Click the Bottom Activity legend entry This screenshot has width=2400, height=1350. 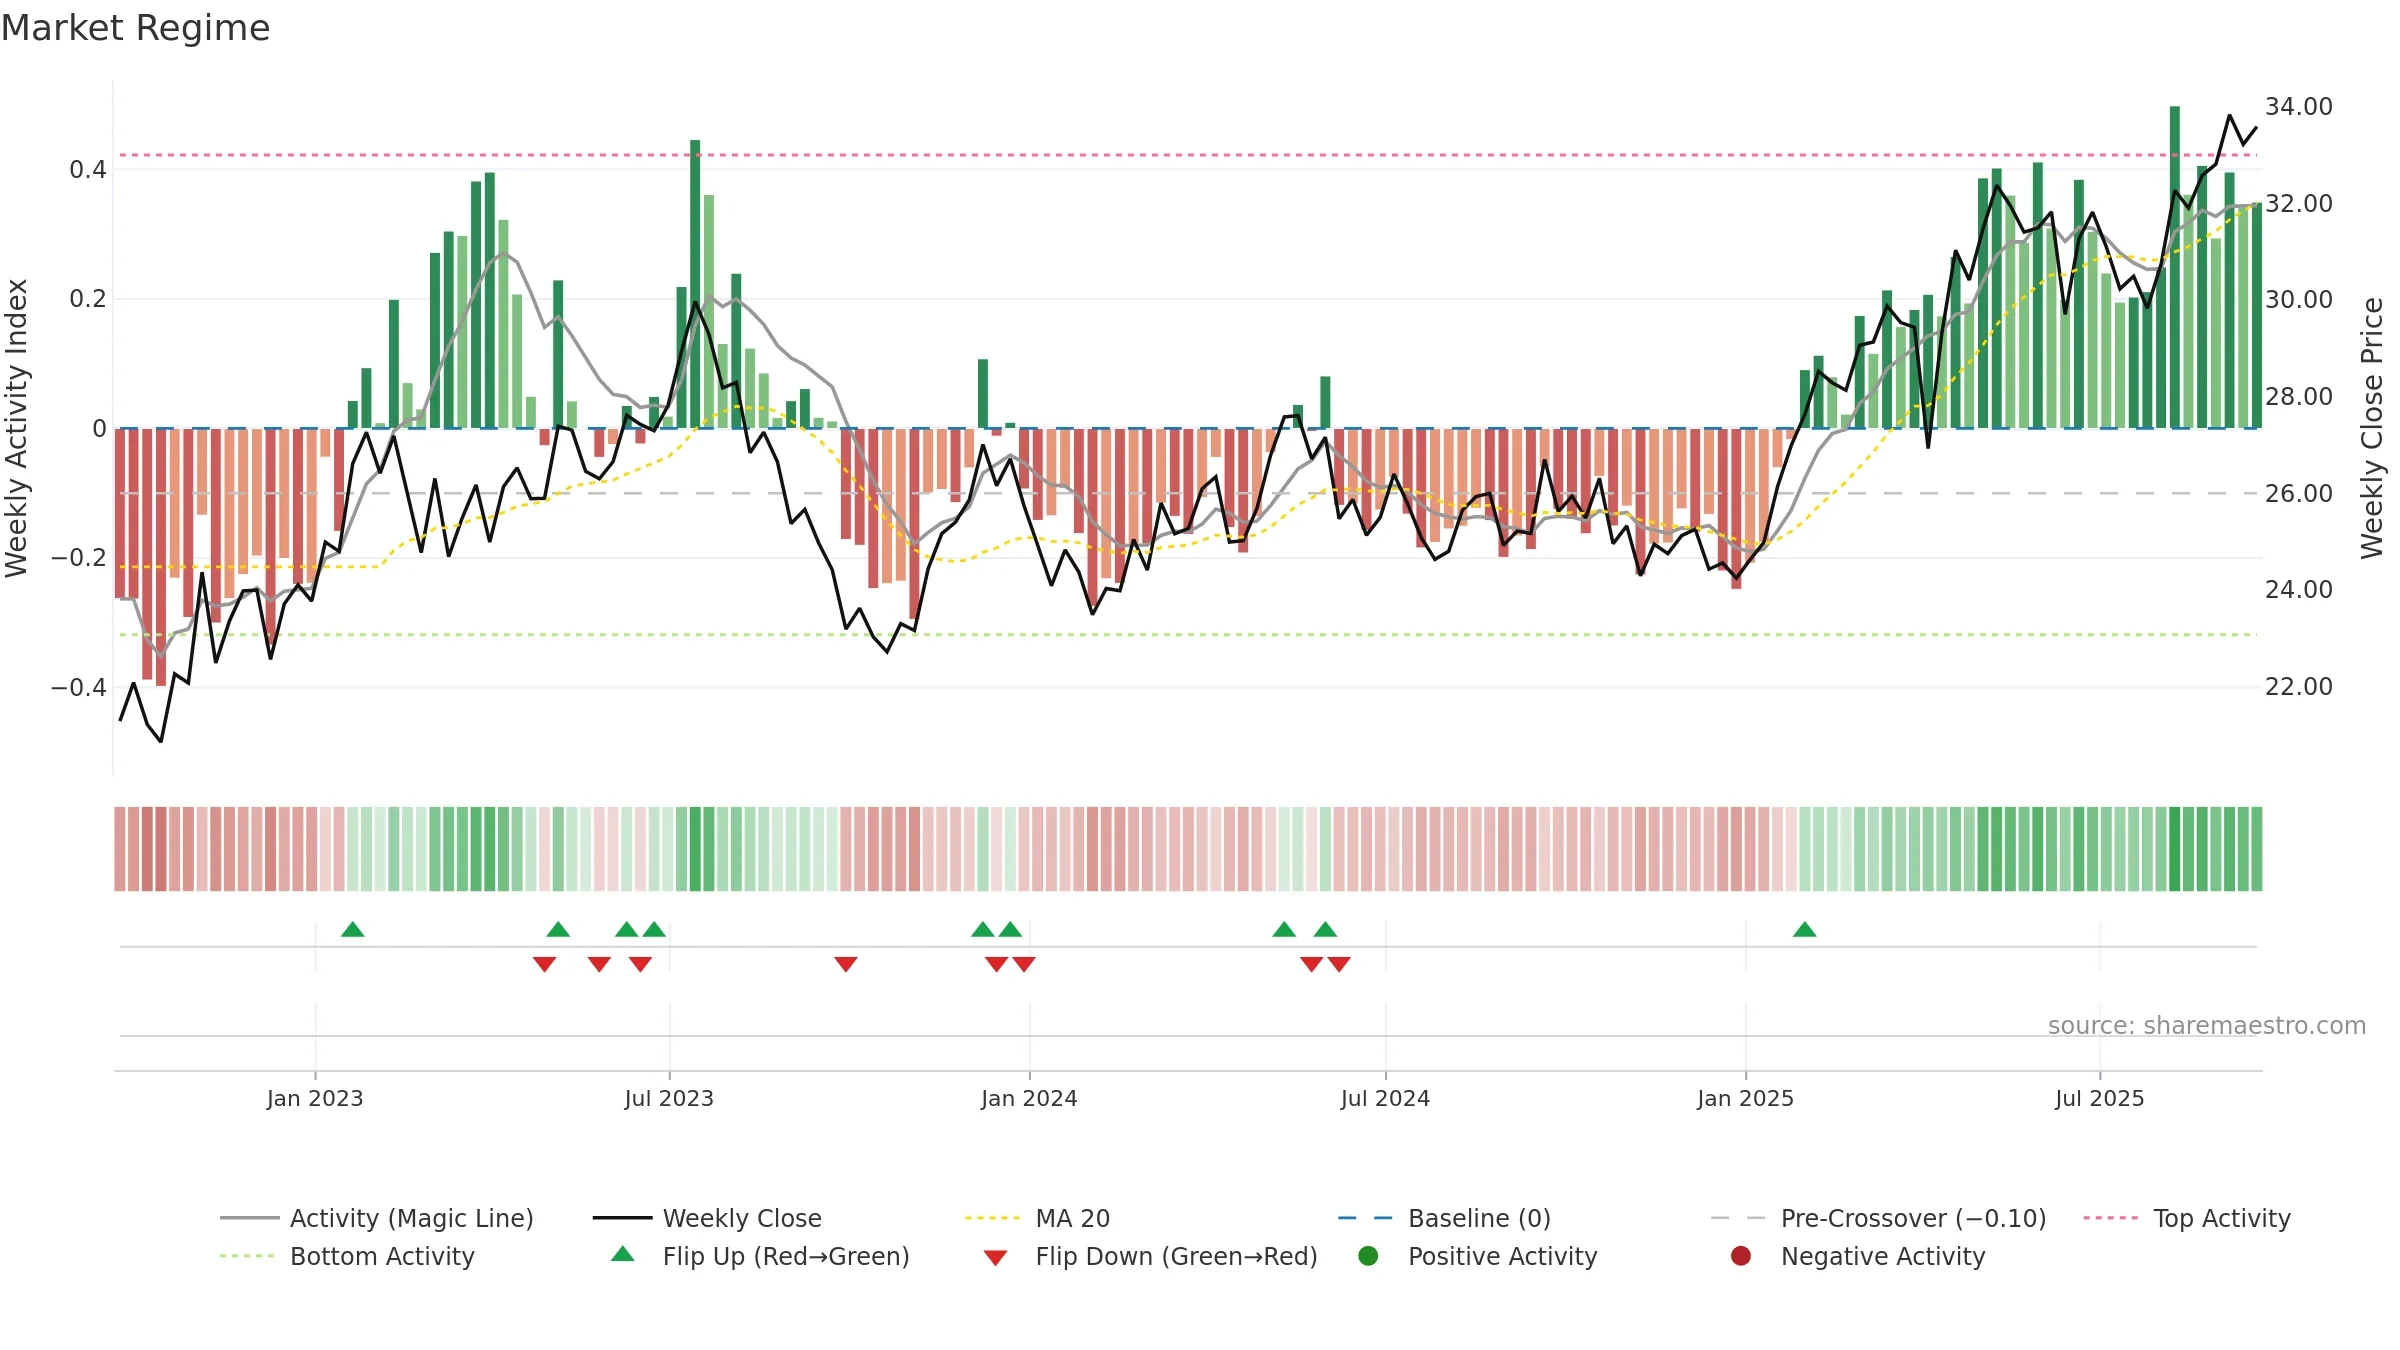point(347,1256)
